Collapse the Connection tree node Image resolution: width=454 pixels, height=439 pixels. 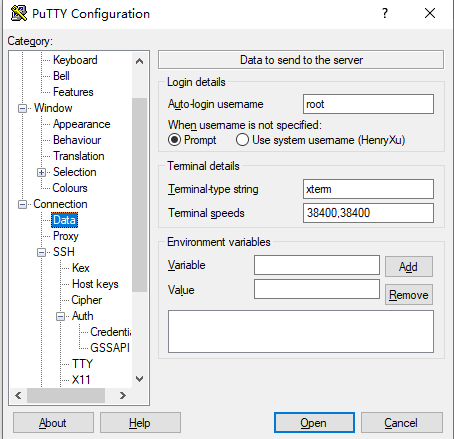point(22,204)
